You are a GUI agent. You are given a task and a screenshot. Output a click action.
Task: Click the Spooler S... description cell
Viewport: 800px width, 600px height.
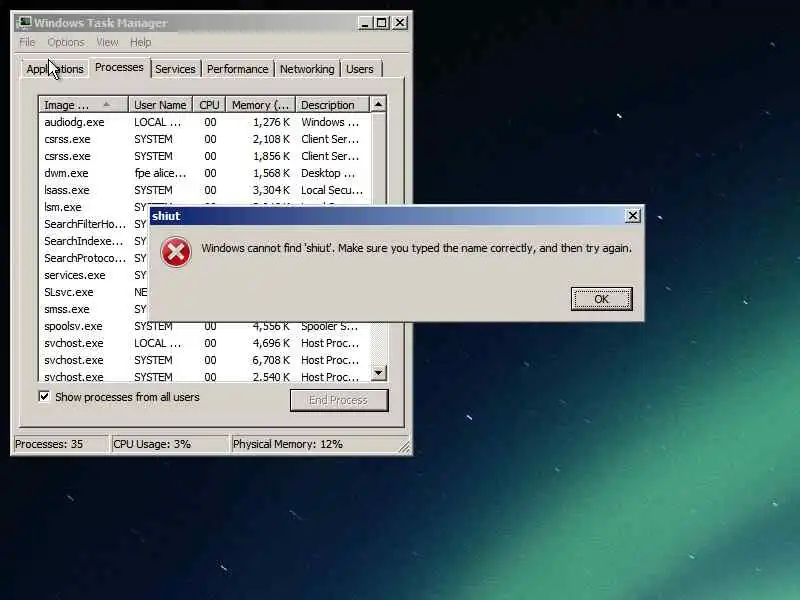[330, 326]
